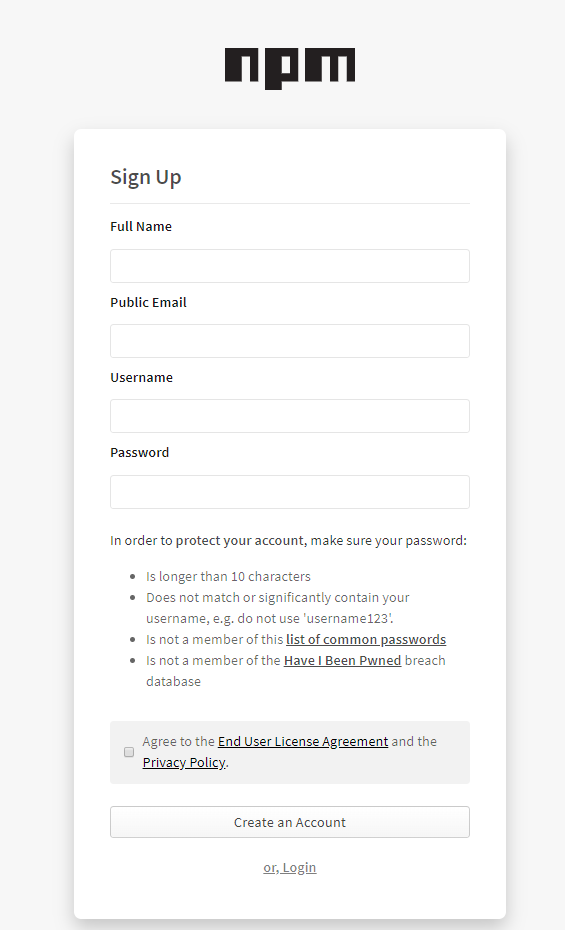Click the Username label text
The height and width of the screenshot is (930, 565).
pos(141,378)
